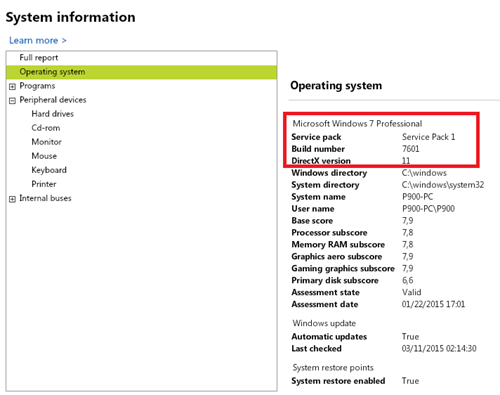Select the Programs tree item
The height and width of the screenshot is (395, 500).
click(x=37, y=86)
